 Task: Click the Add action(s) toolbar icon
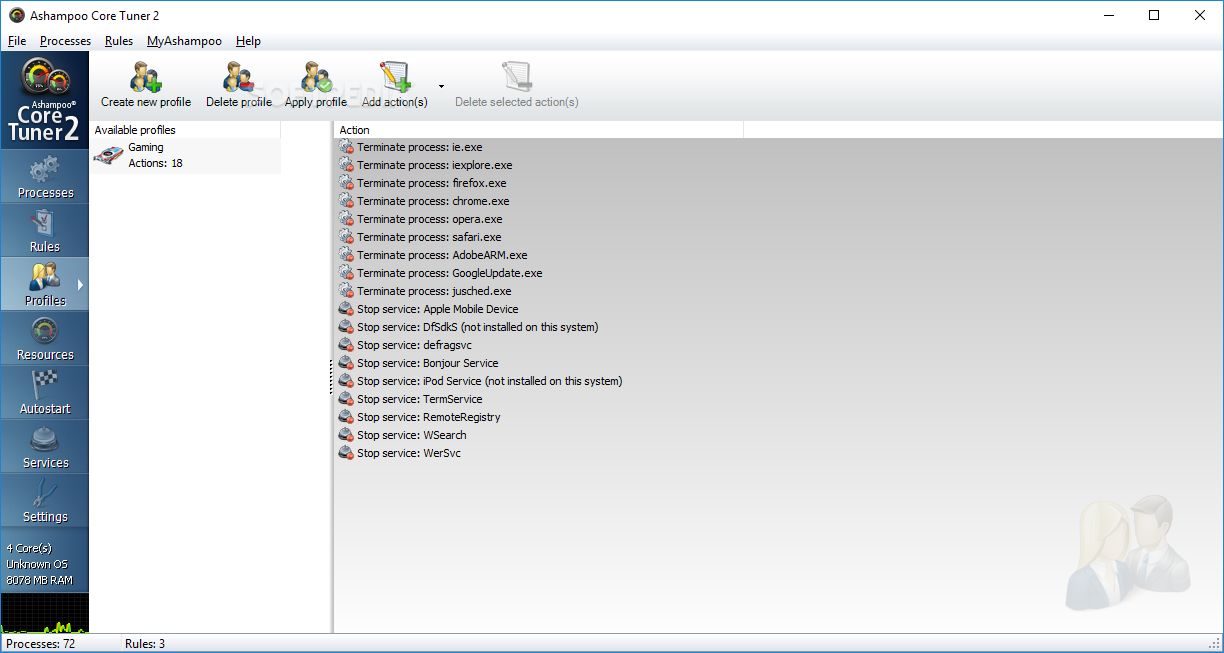coord(395,77)
